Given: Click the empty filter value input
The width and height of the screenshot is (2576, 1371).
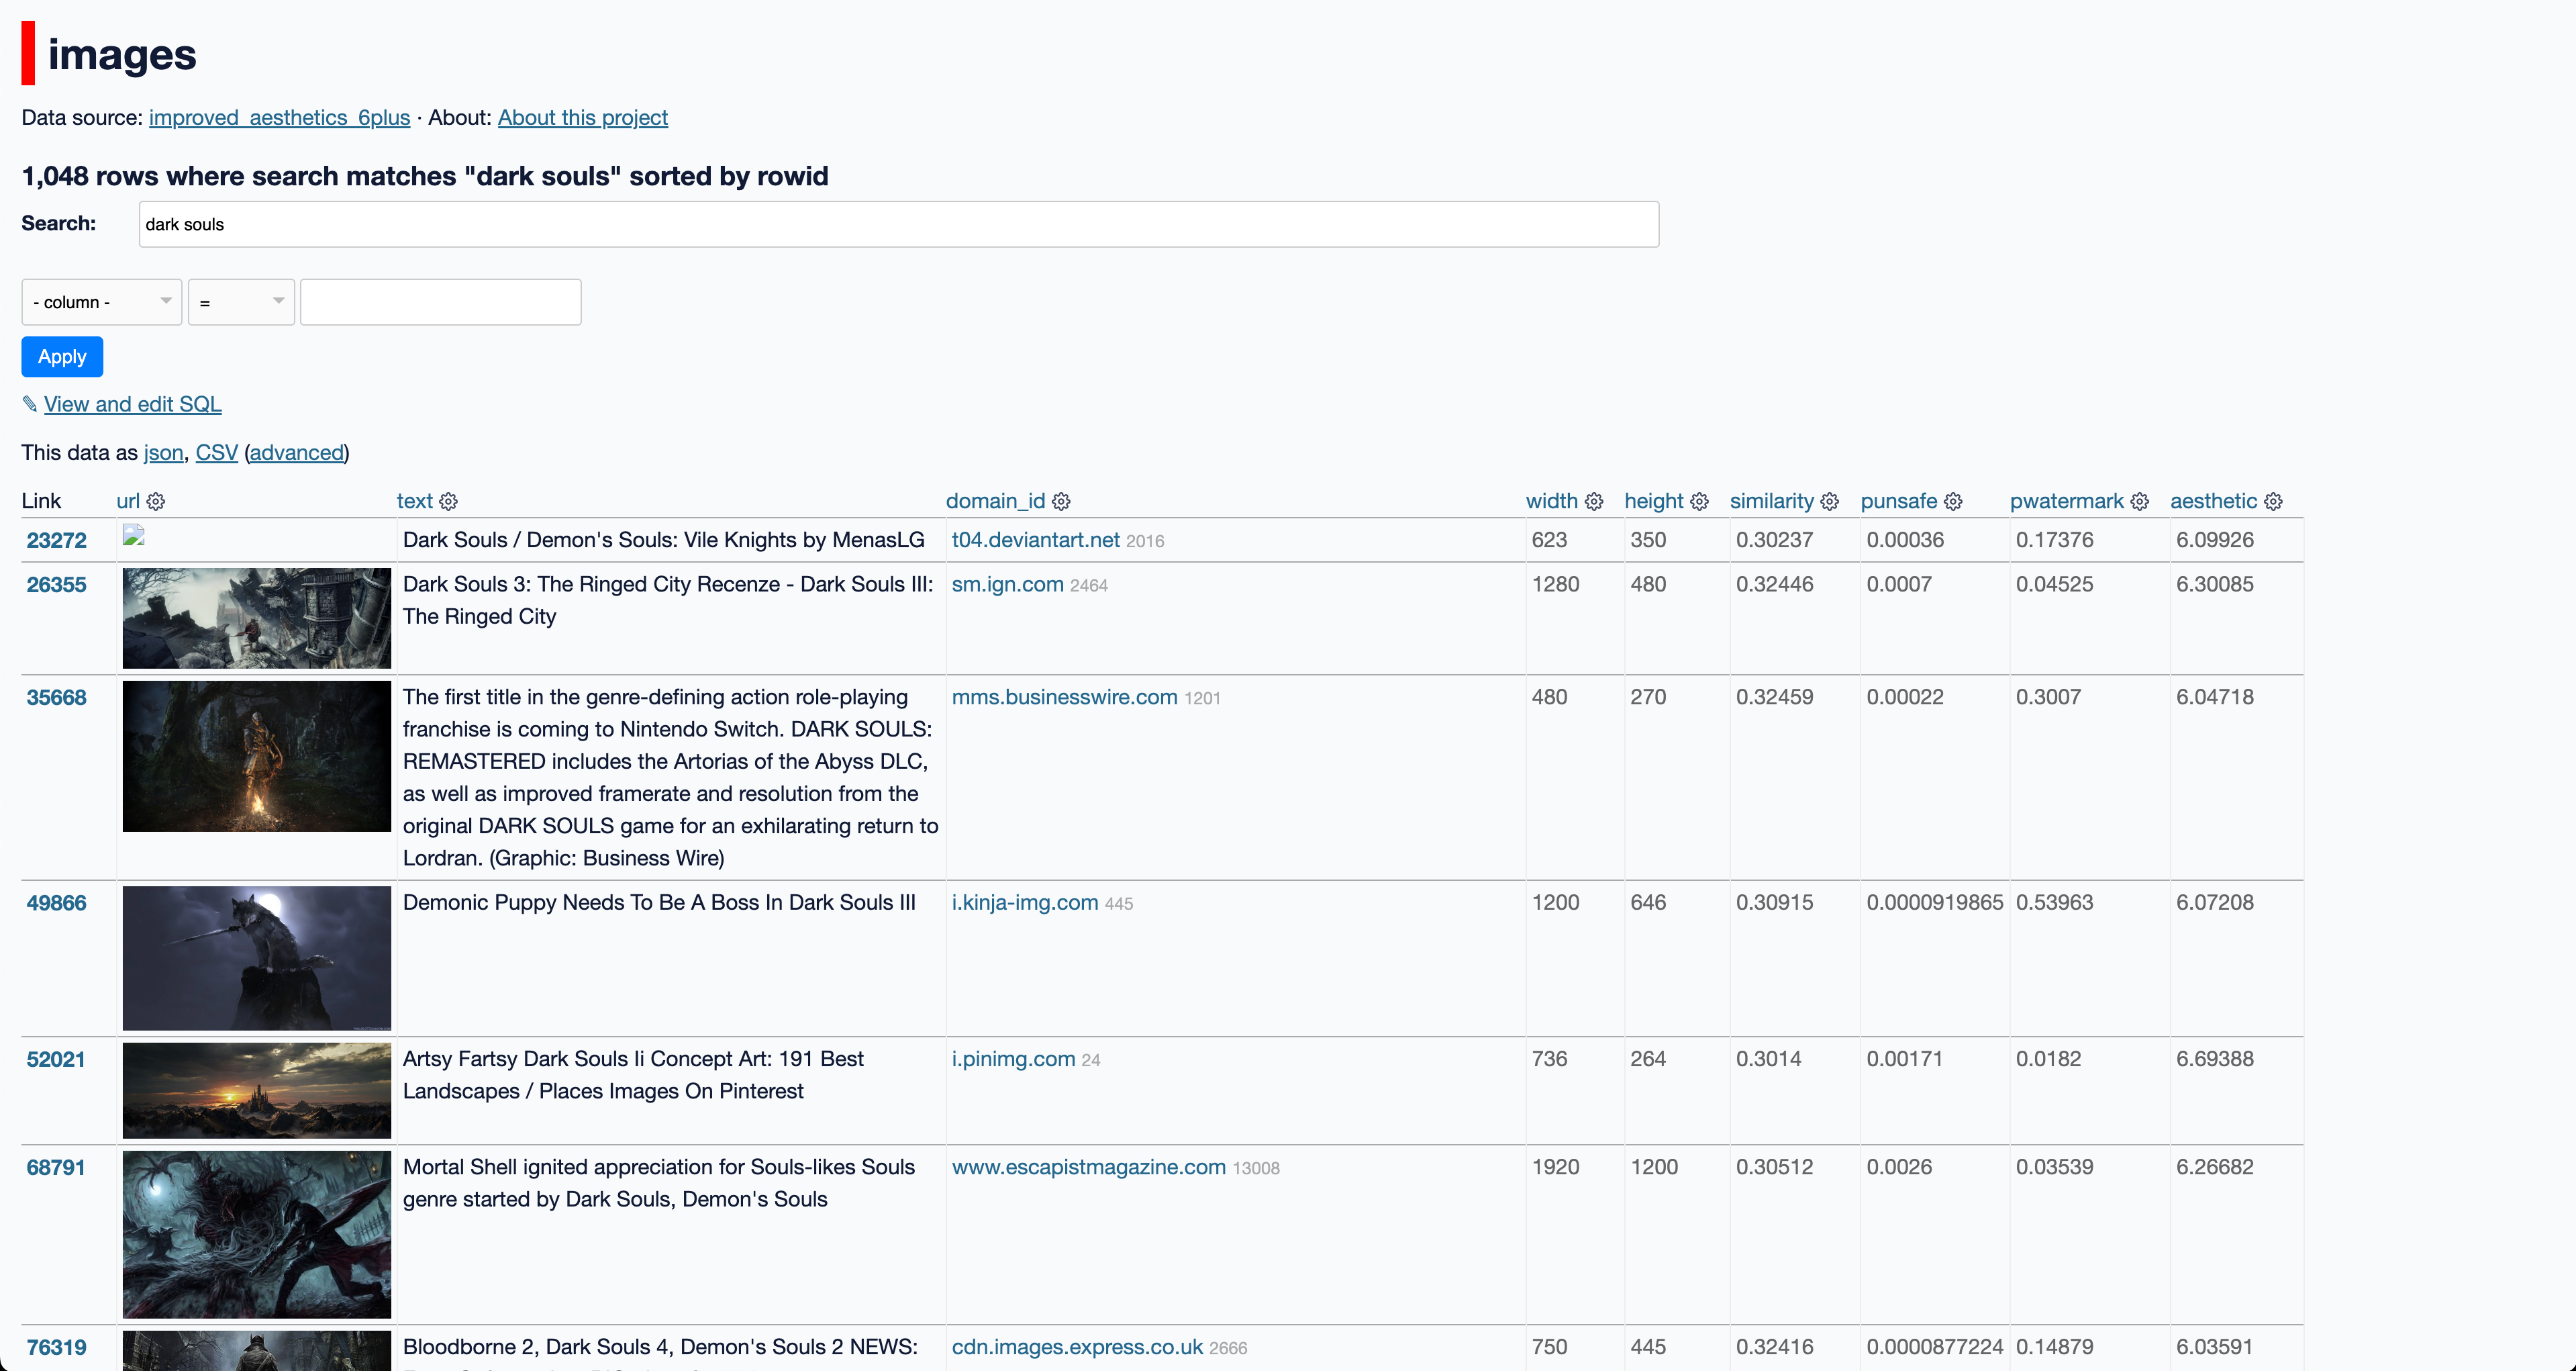Looking at the screenshot, I should pyautogui.click(x=440, y=302).
